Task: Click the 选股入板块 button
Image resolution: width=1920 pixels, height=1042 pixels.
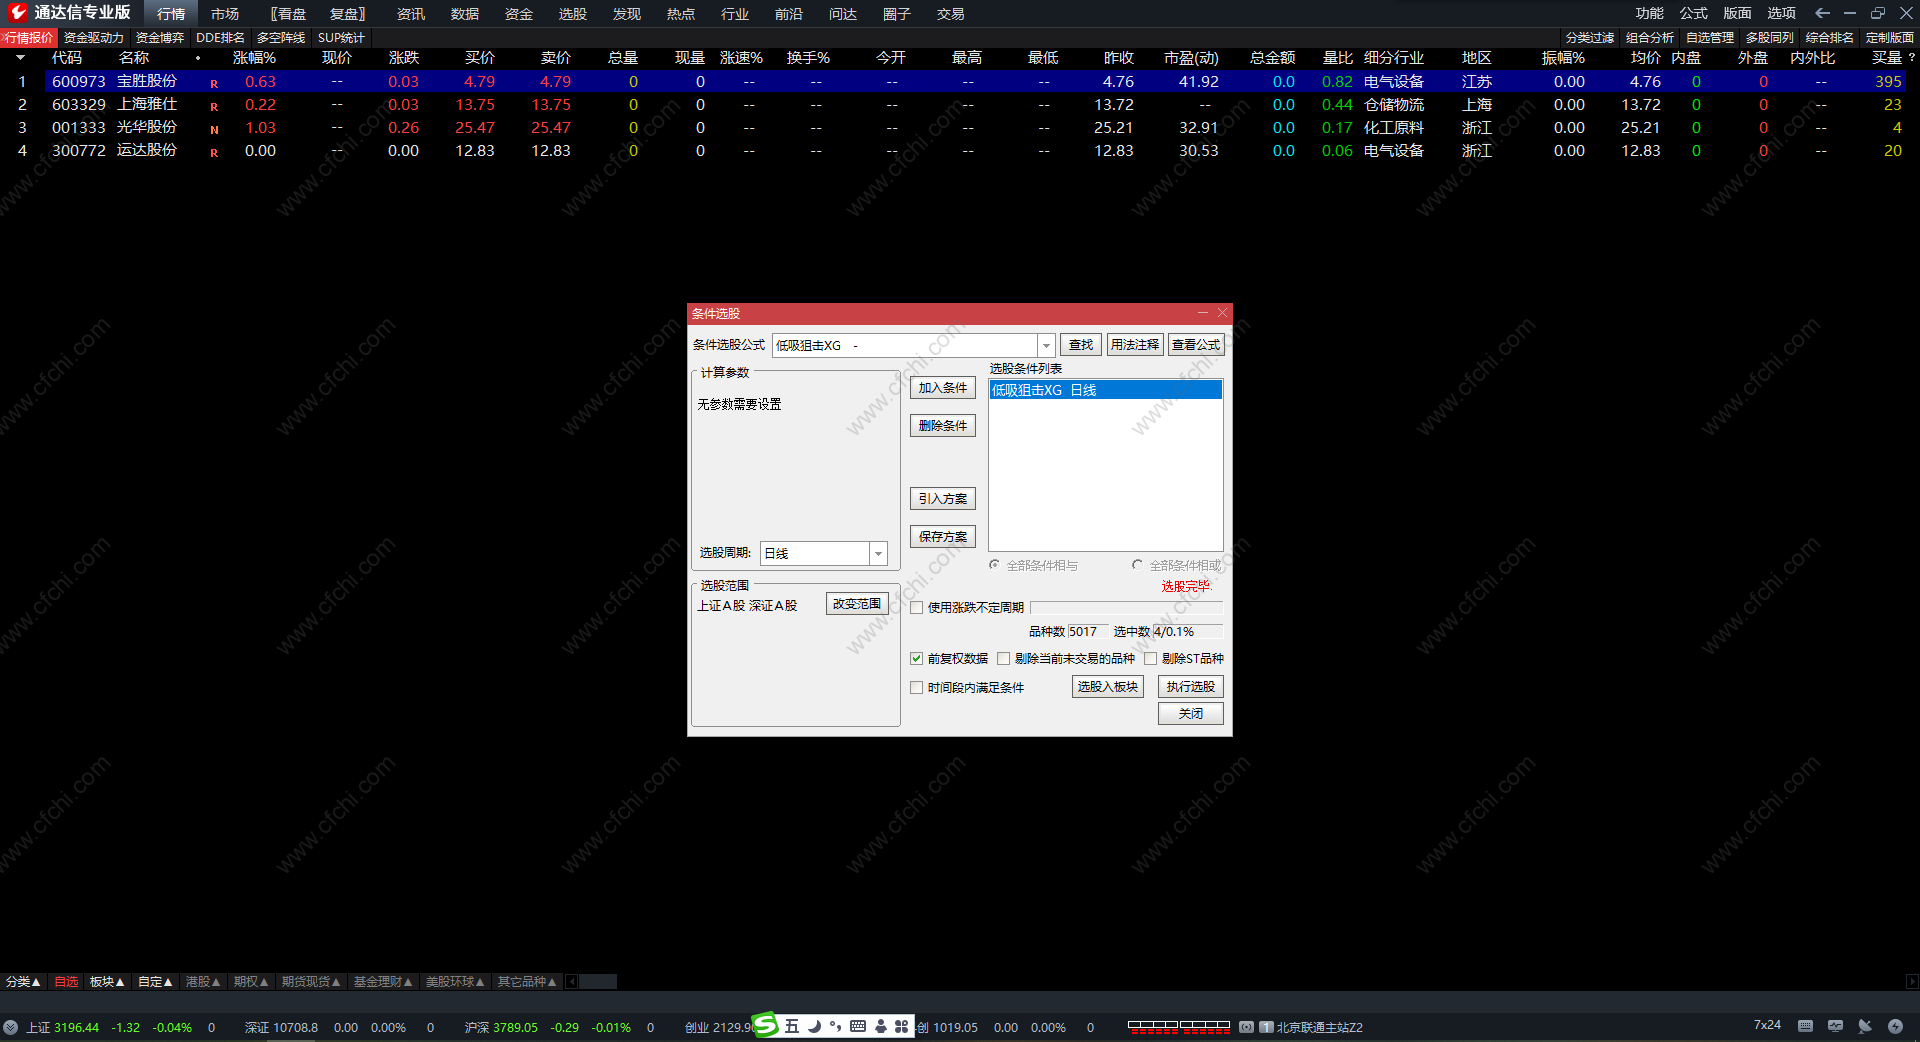Action: click(x=1108, y=687)
